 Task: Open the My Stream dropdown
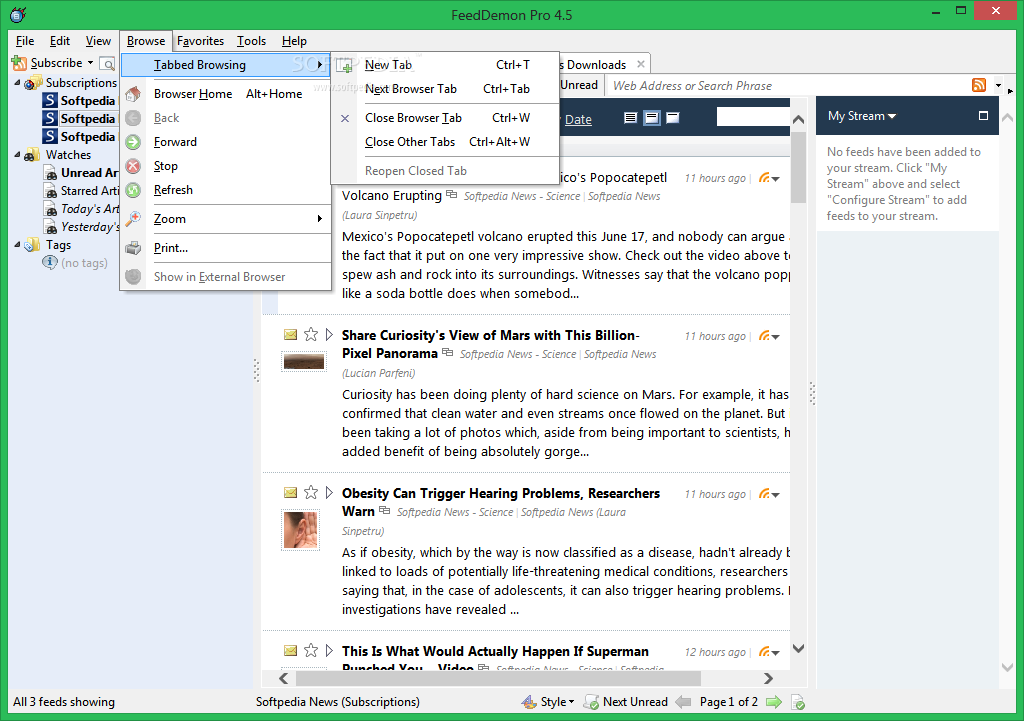click(x=862, y=116)
